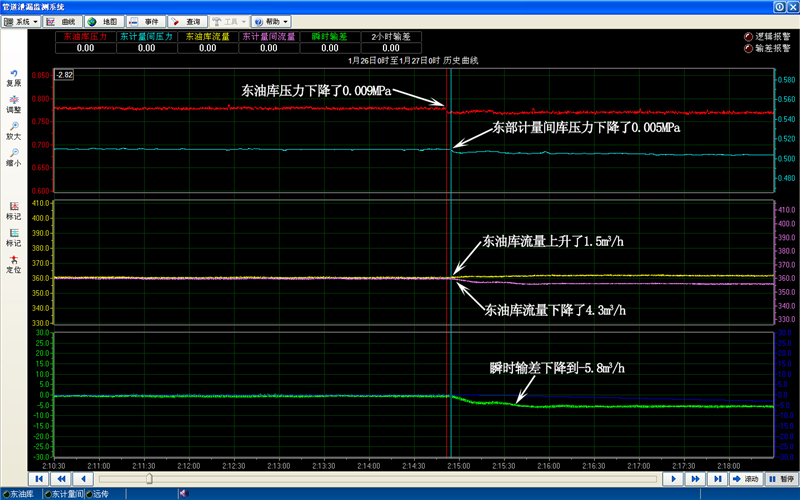The width and height of the screenshot is (800, 500).
Task: Open the 曲线 curve view from toolbar
Action: pyautogui.click(x=62, y=20)
